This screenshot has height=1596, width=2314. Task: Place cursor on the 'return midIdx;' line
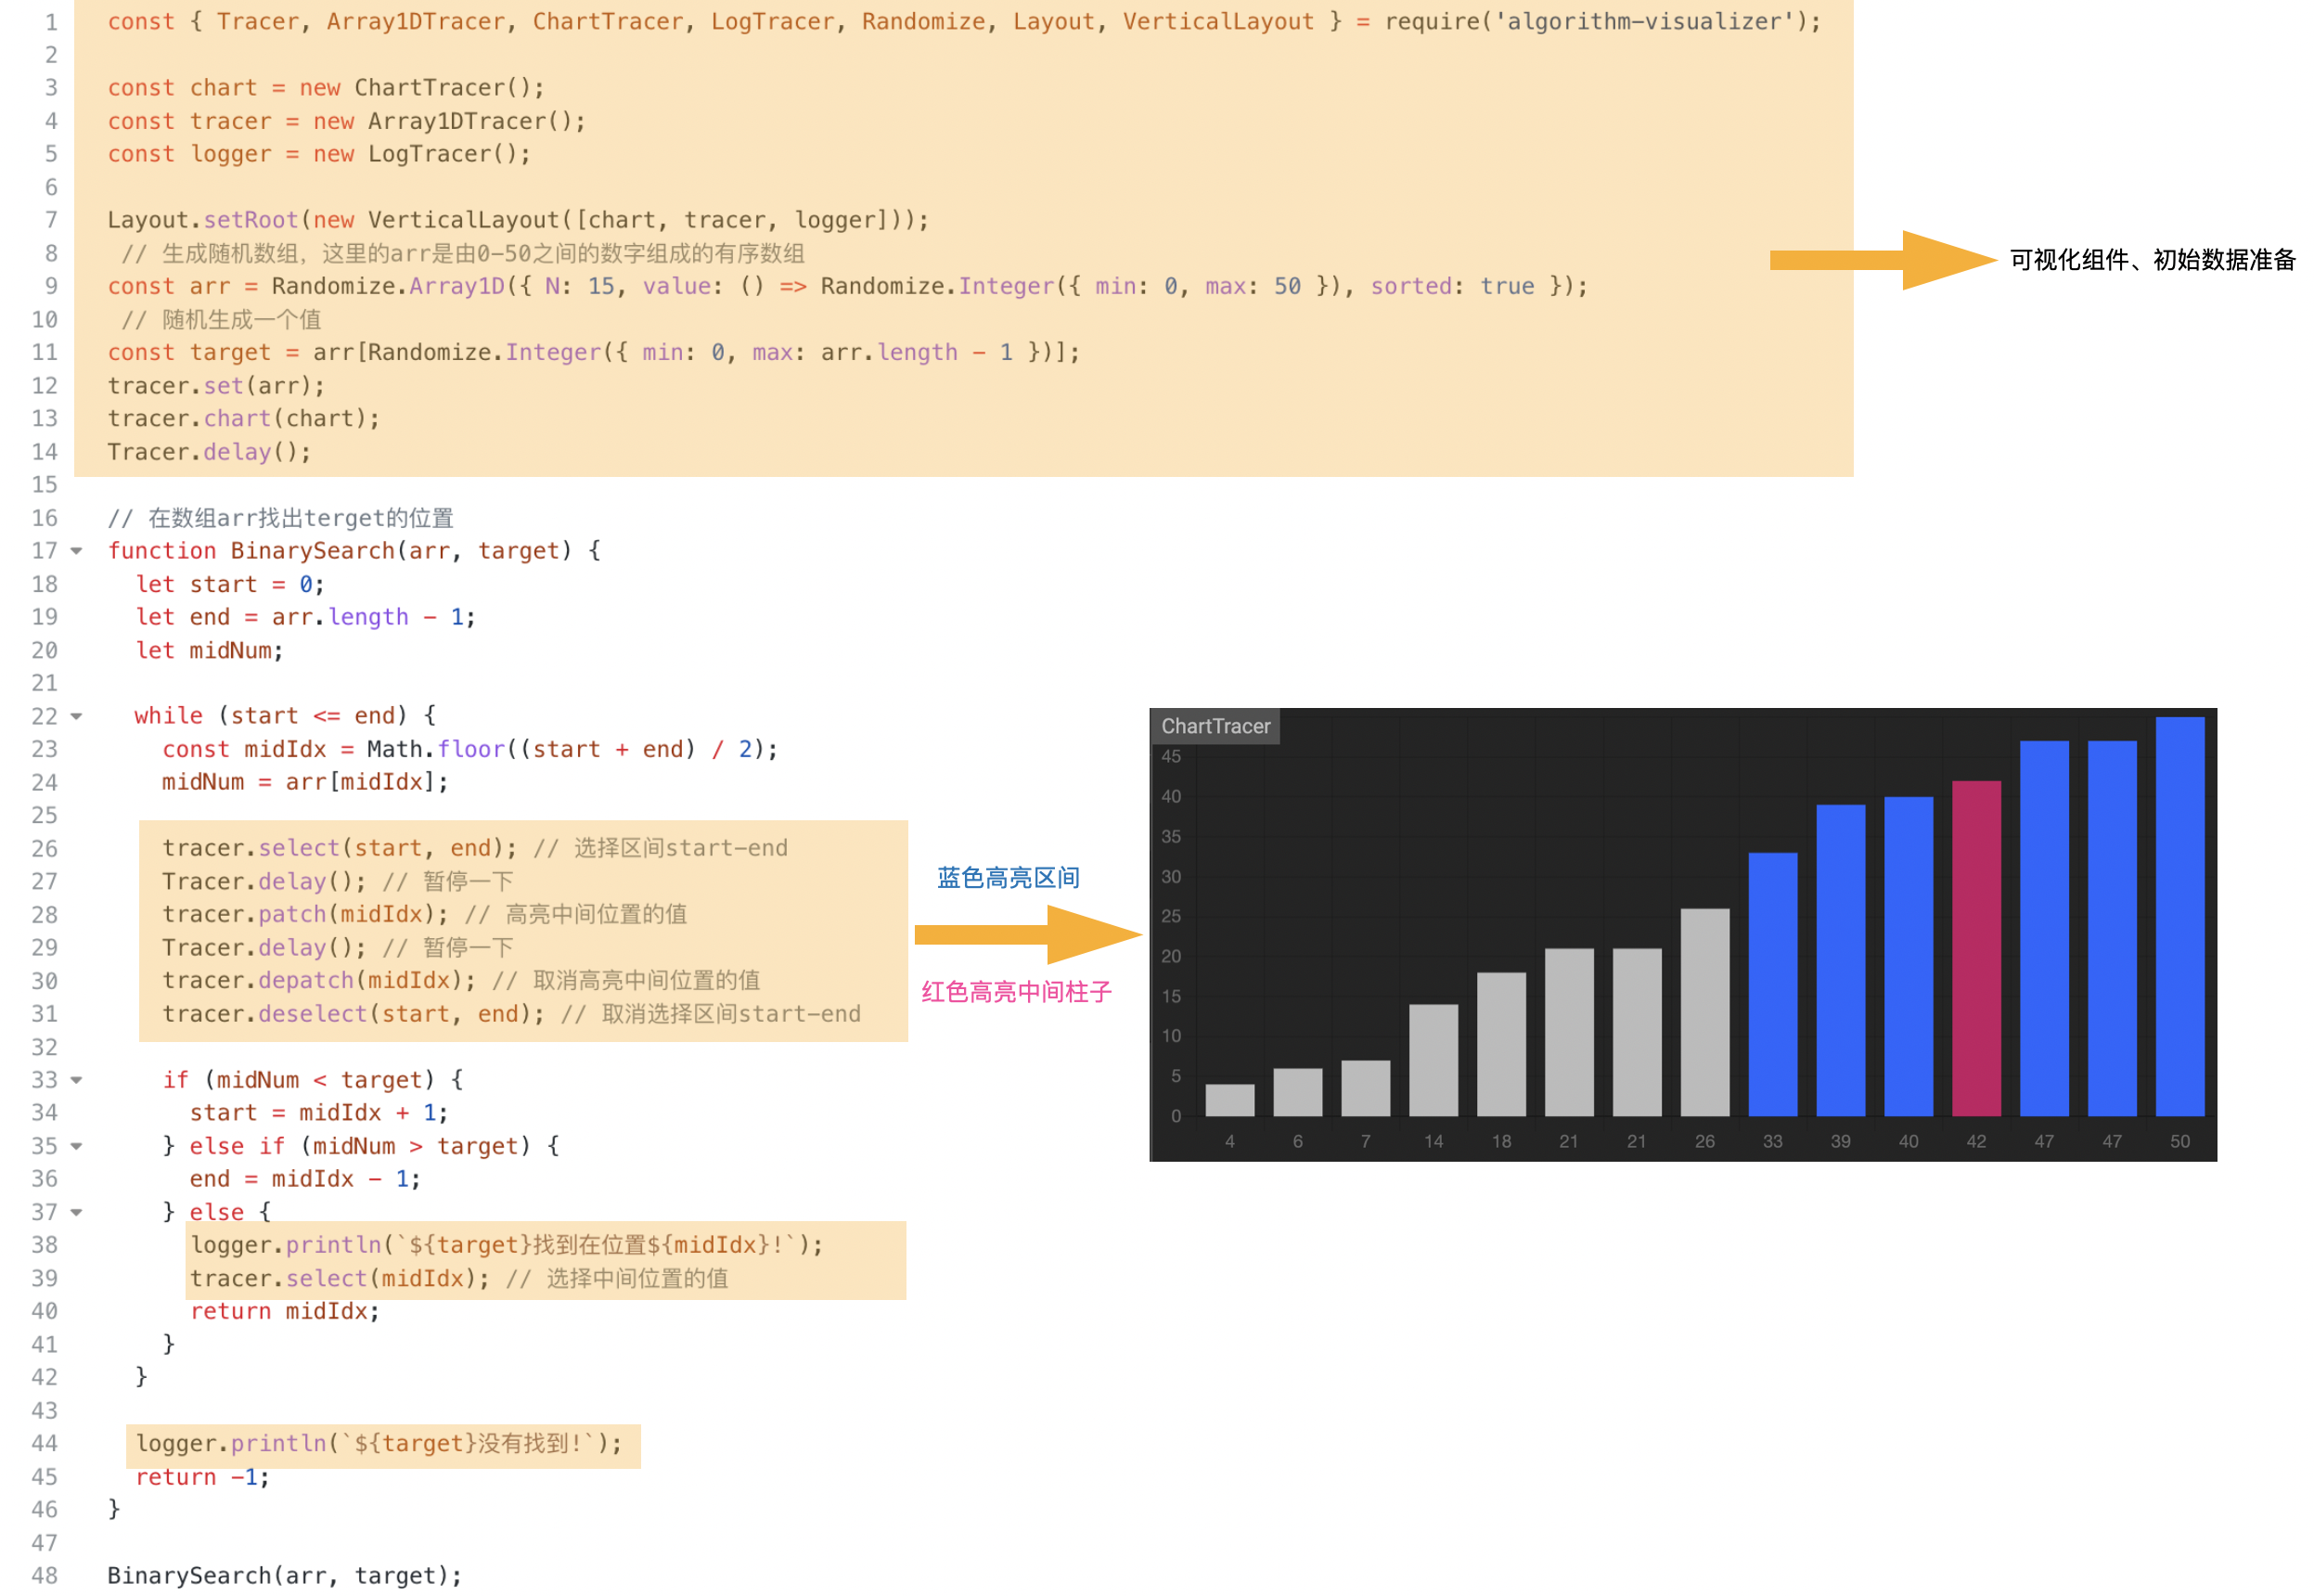(285, 1312)
